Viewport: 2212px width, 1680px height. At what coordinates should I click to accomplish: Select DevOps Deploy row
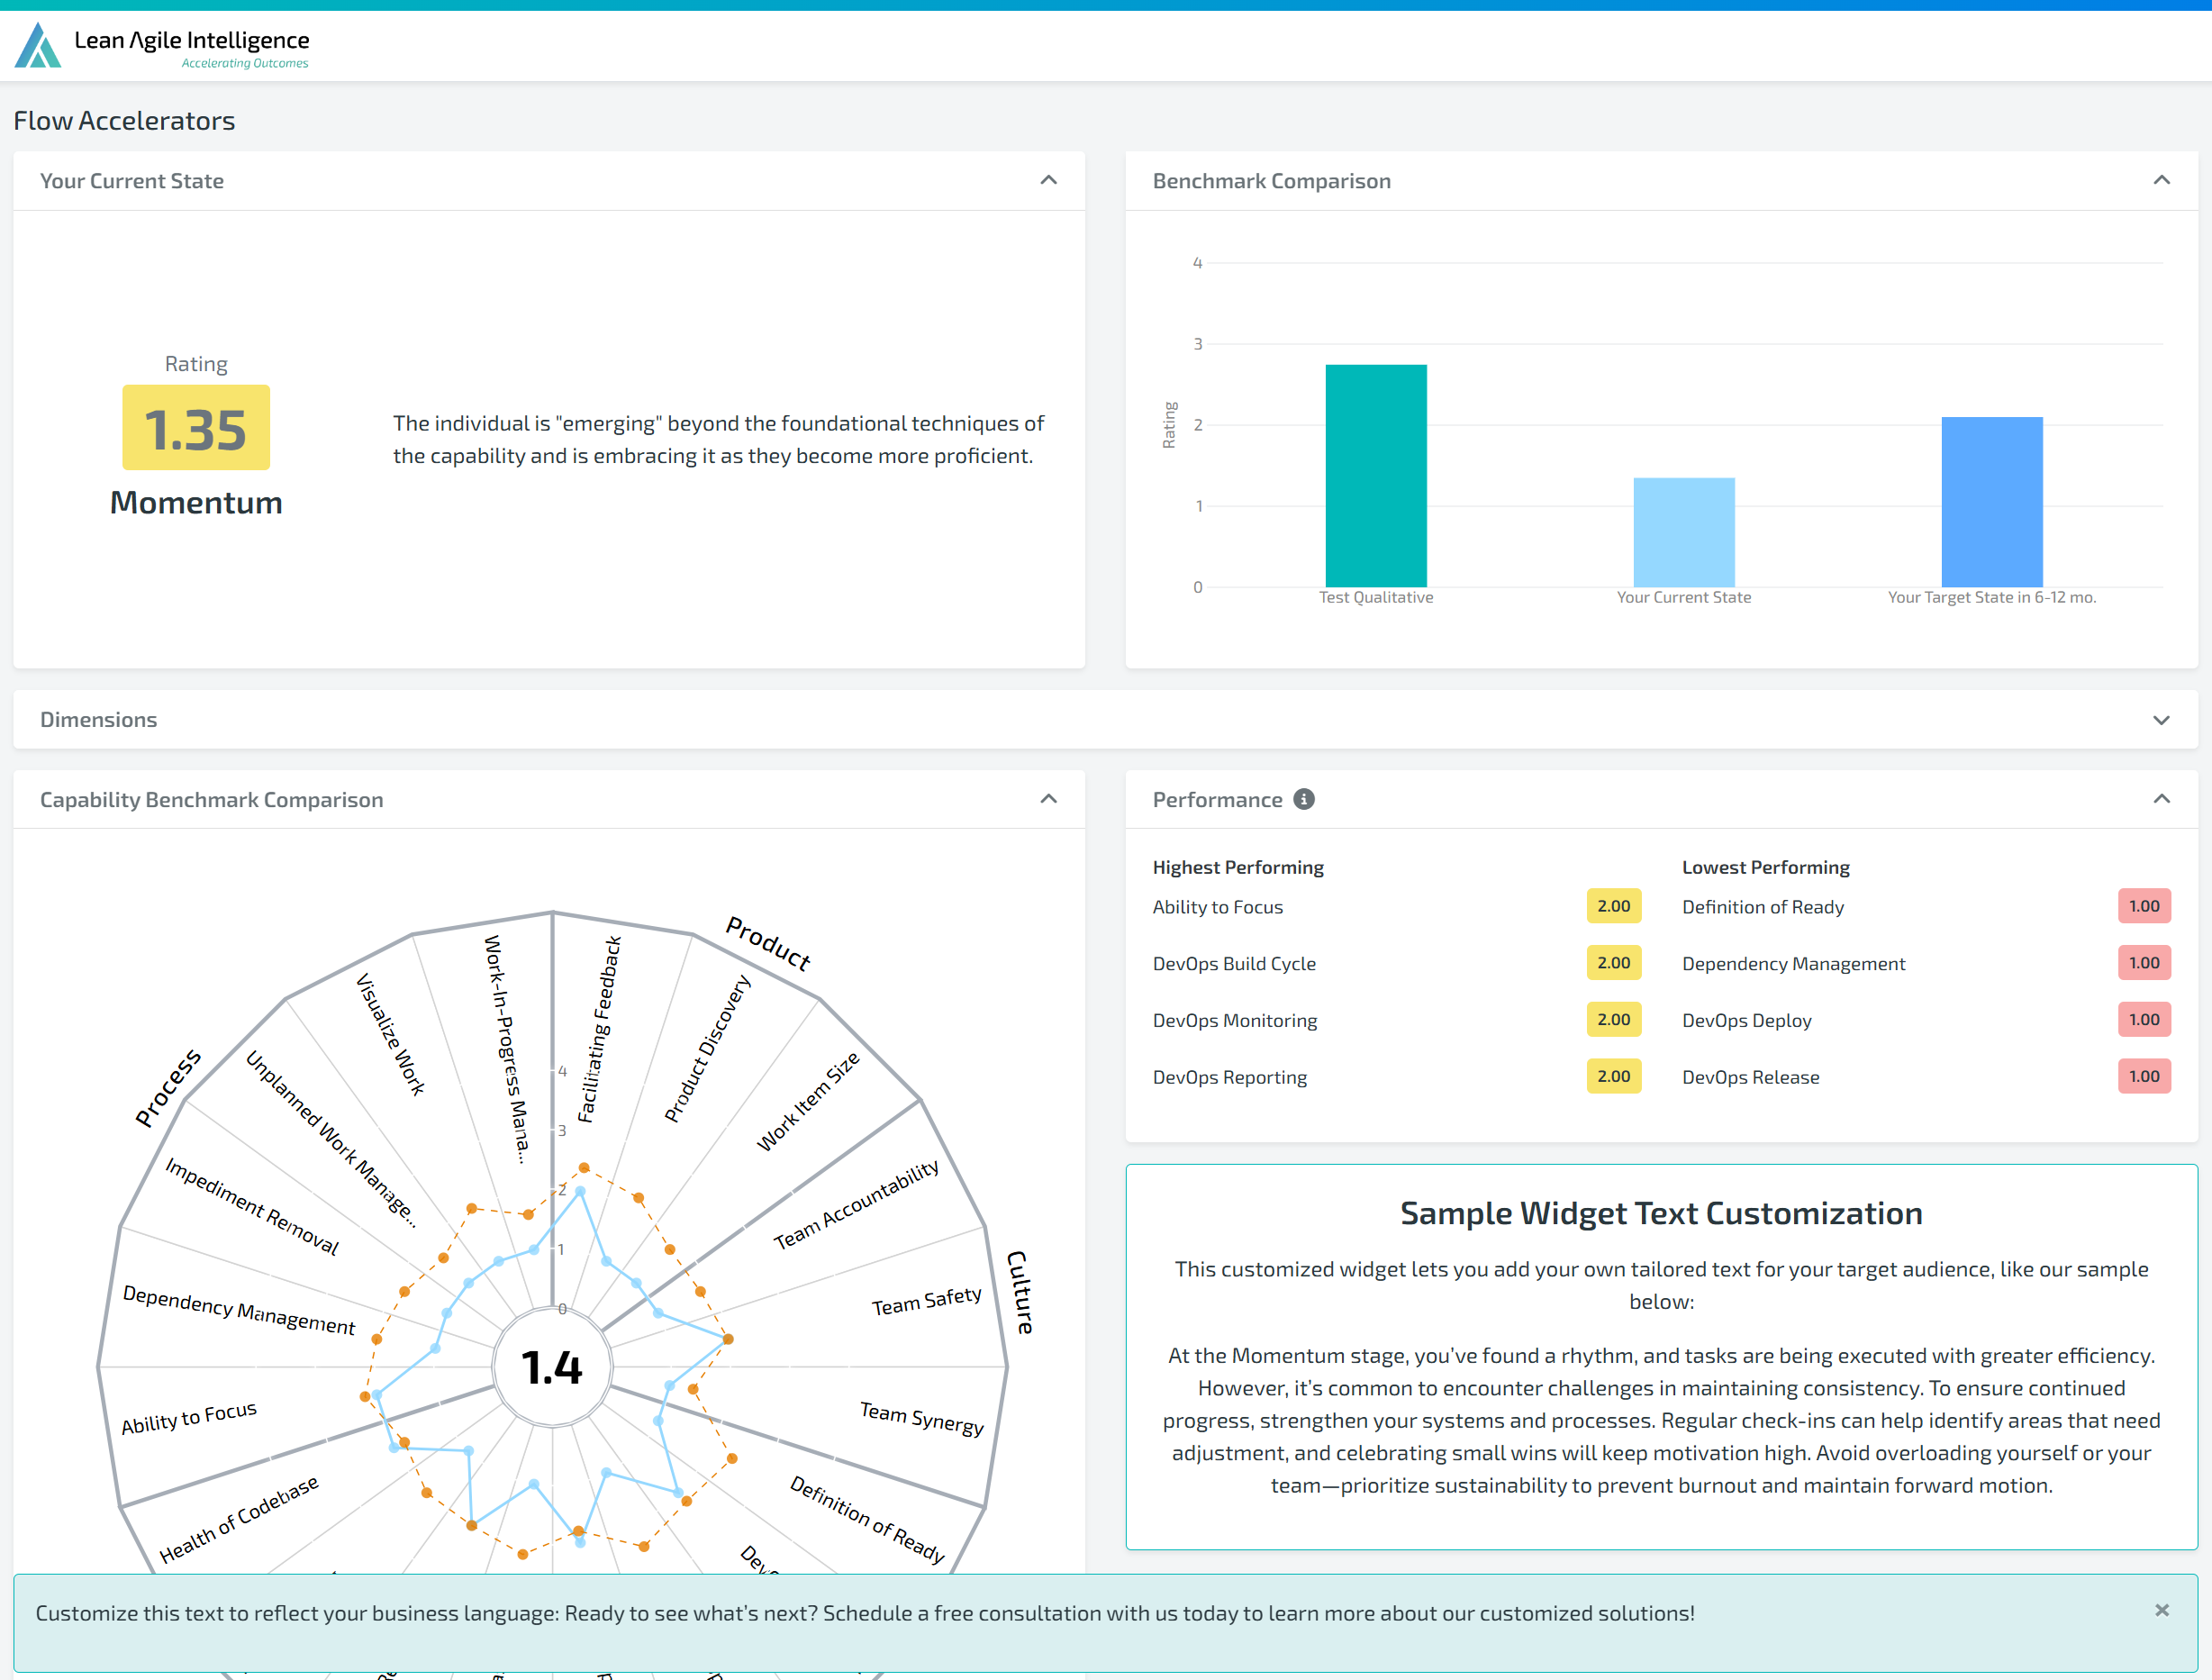1747,1021
